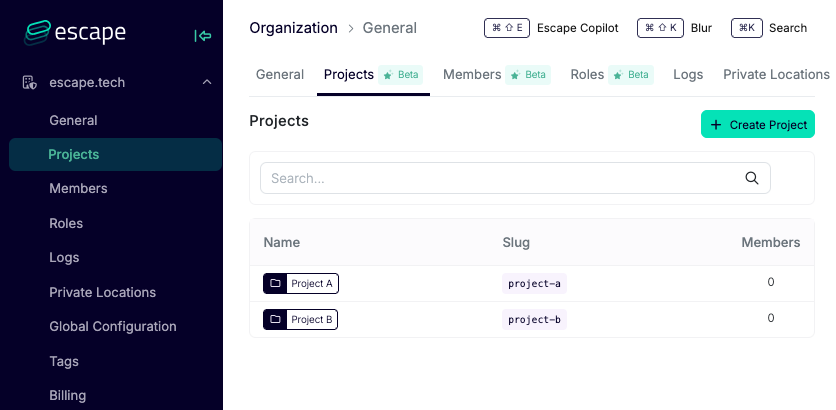Viewport: 836px width, 410px height.
Task: Switch to the Members tab
Action: [472, 75]
